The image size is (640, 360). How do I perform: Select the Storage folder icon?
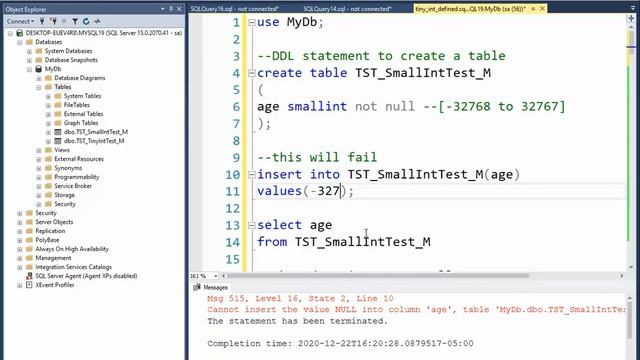click(48, 195)
